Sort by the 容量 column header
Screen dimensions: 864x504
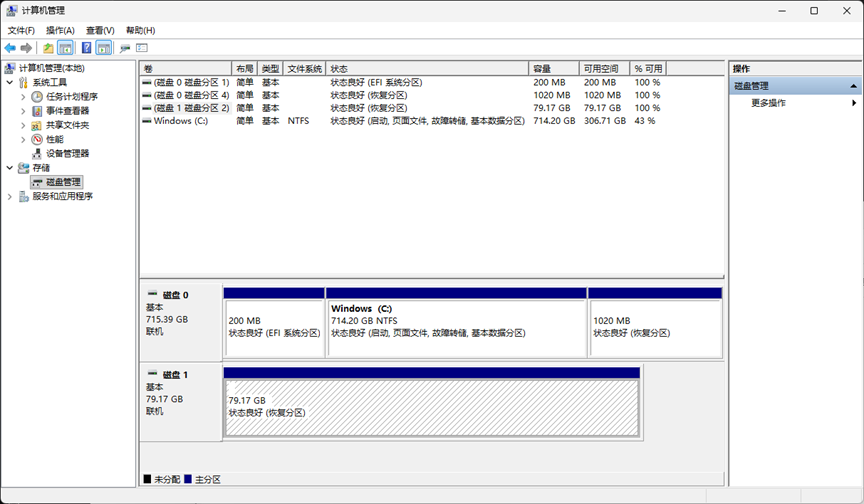point(554,69)
